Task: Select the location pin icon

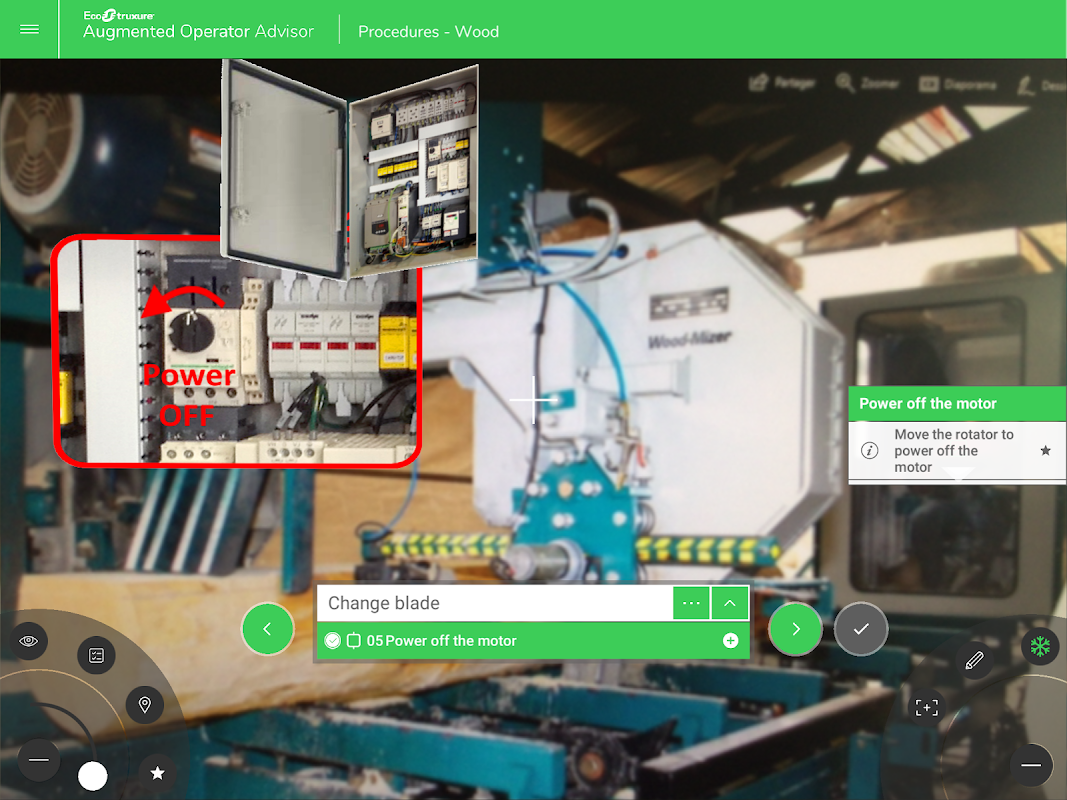Action: [144, 705]
